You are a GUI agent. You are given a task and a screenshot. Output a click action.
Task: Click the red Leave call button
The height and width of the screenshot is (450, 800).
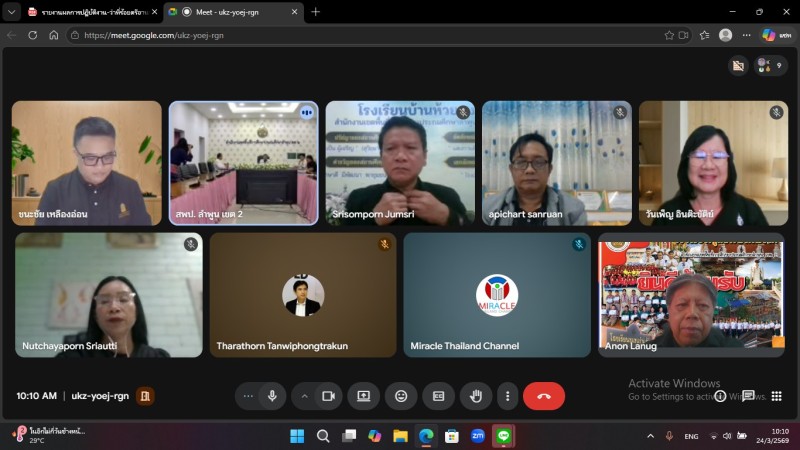(x=543, y=396)
